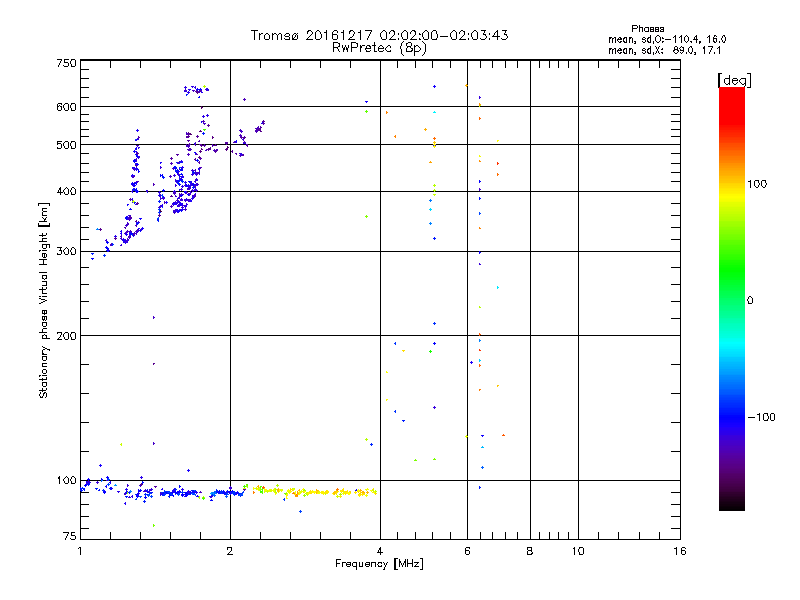This screenshot has height=600, width=800.
Task: Click the "16" frequency axis tick label
Action: coord(680,551)
